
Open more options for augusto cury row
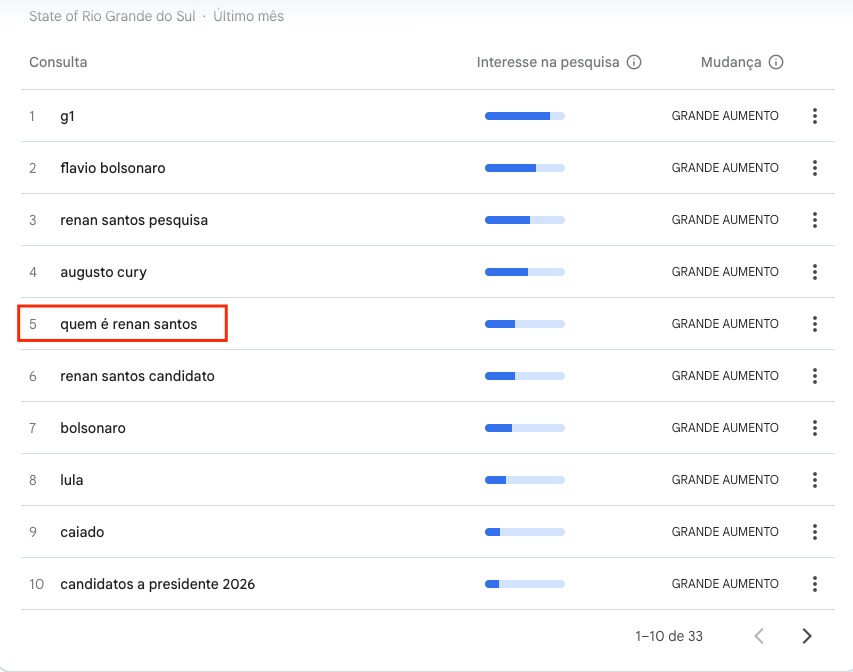click(814, 272)
